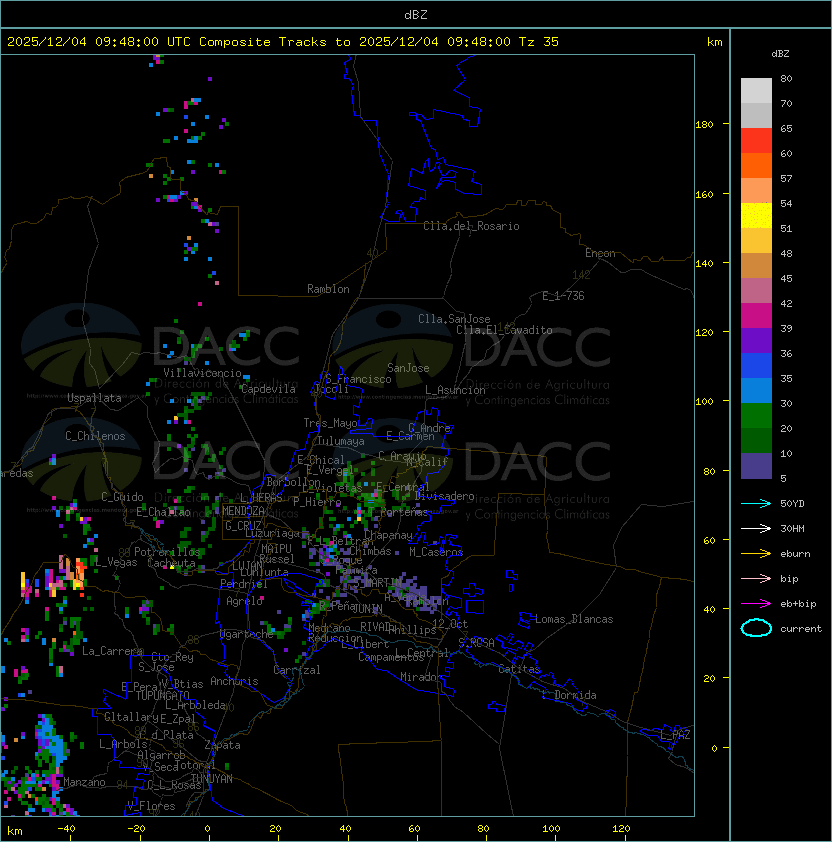This screenshot has width=832, height=842.
Task: Click the L_PAZ map label
Action: [675, 735]
